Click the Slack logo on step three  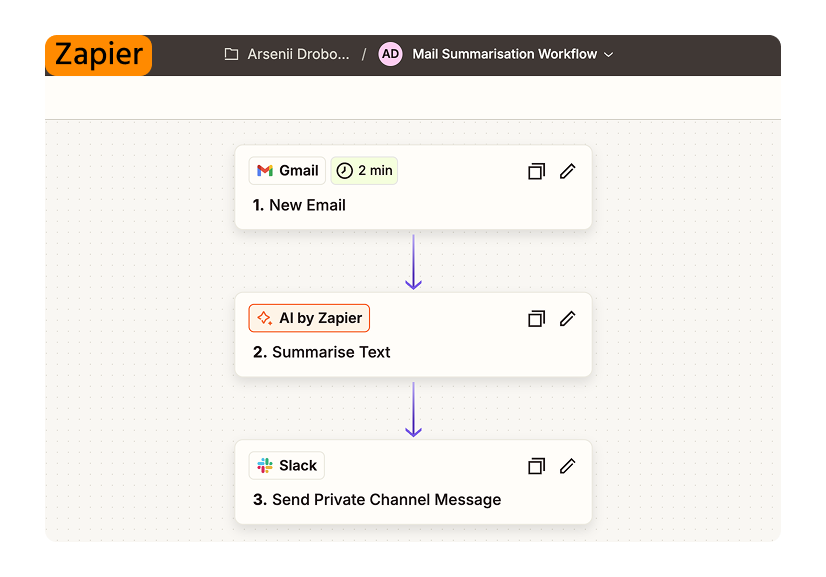263,465
